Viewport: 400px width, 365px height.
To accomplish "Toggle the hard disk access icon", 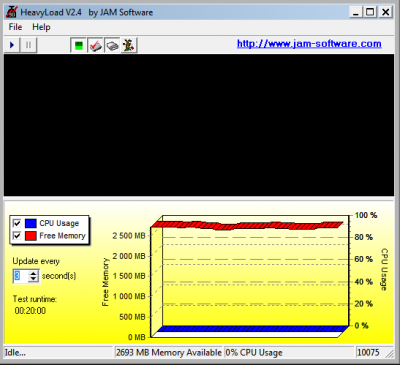I will coord(112,45).
